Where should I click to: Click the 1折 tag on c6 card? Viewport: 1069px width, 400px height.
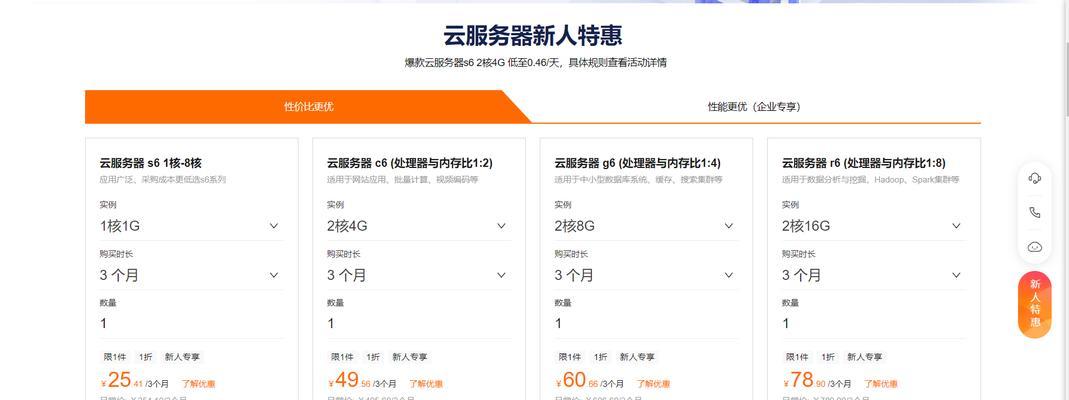(x=373, y=357)
